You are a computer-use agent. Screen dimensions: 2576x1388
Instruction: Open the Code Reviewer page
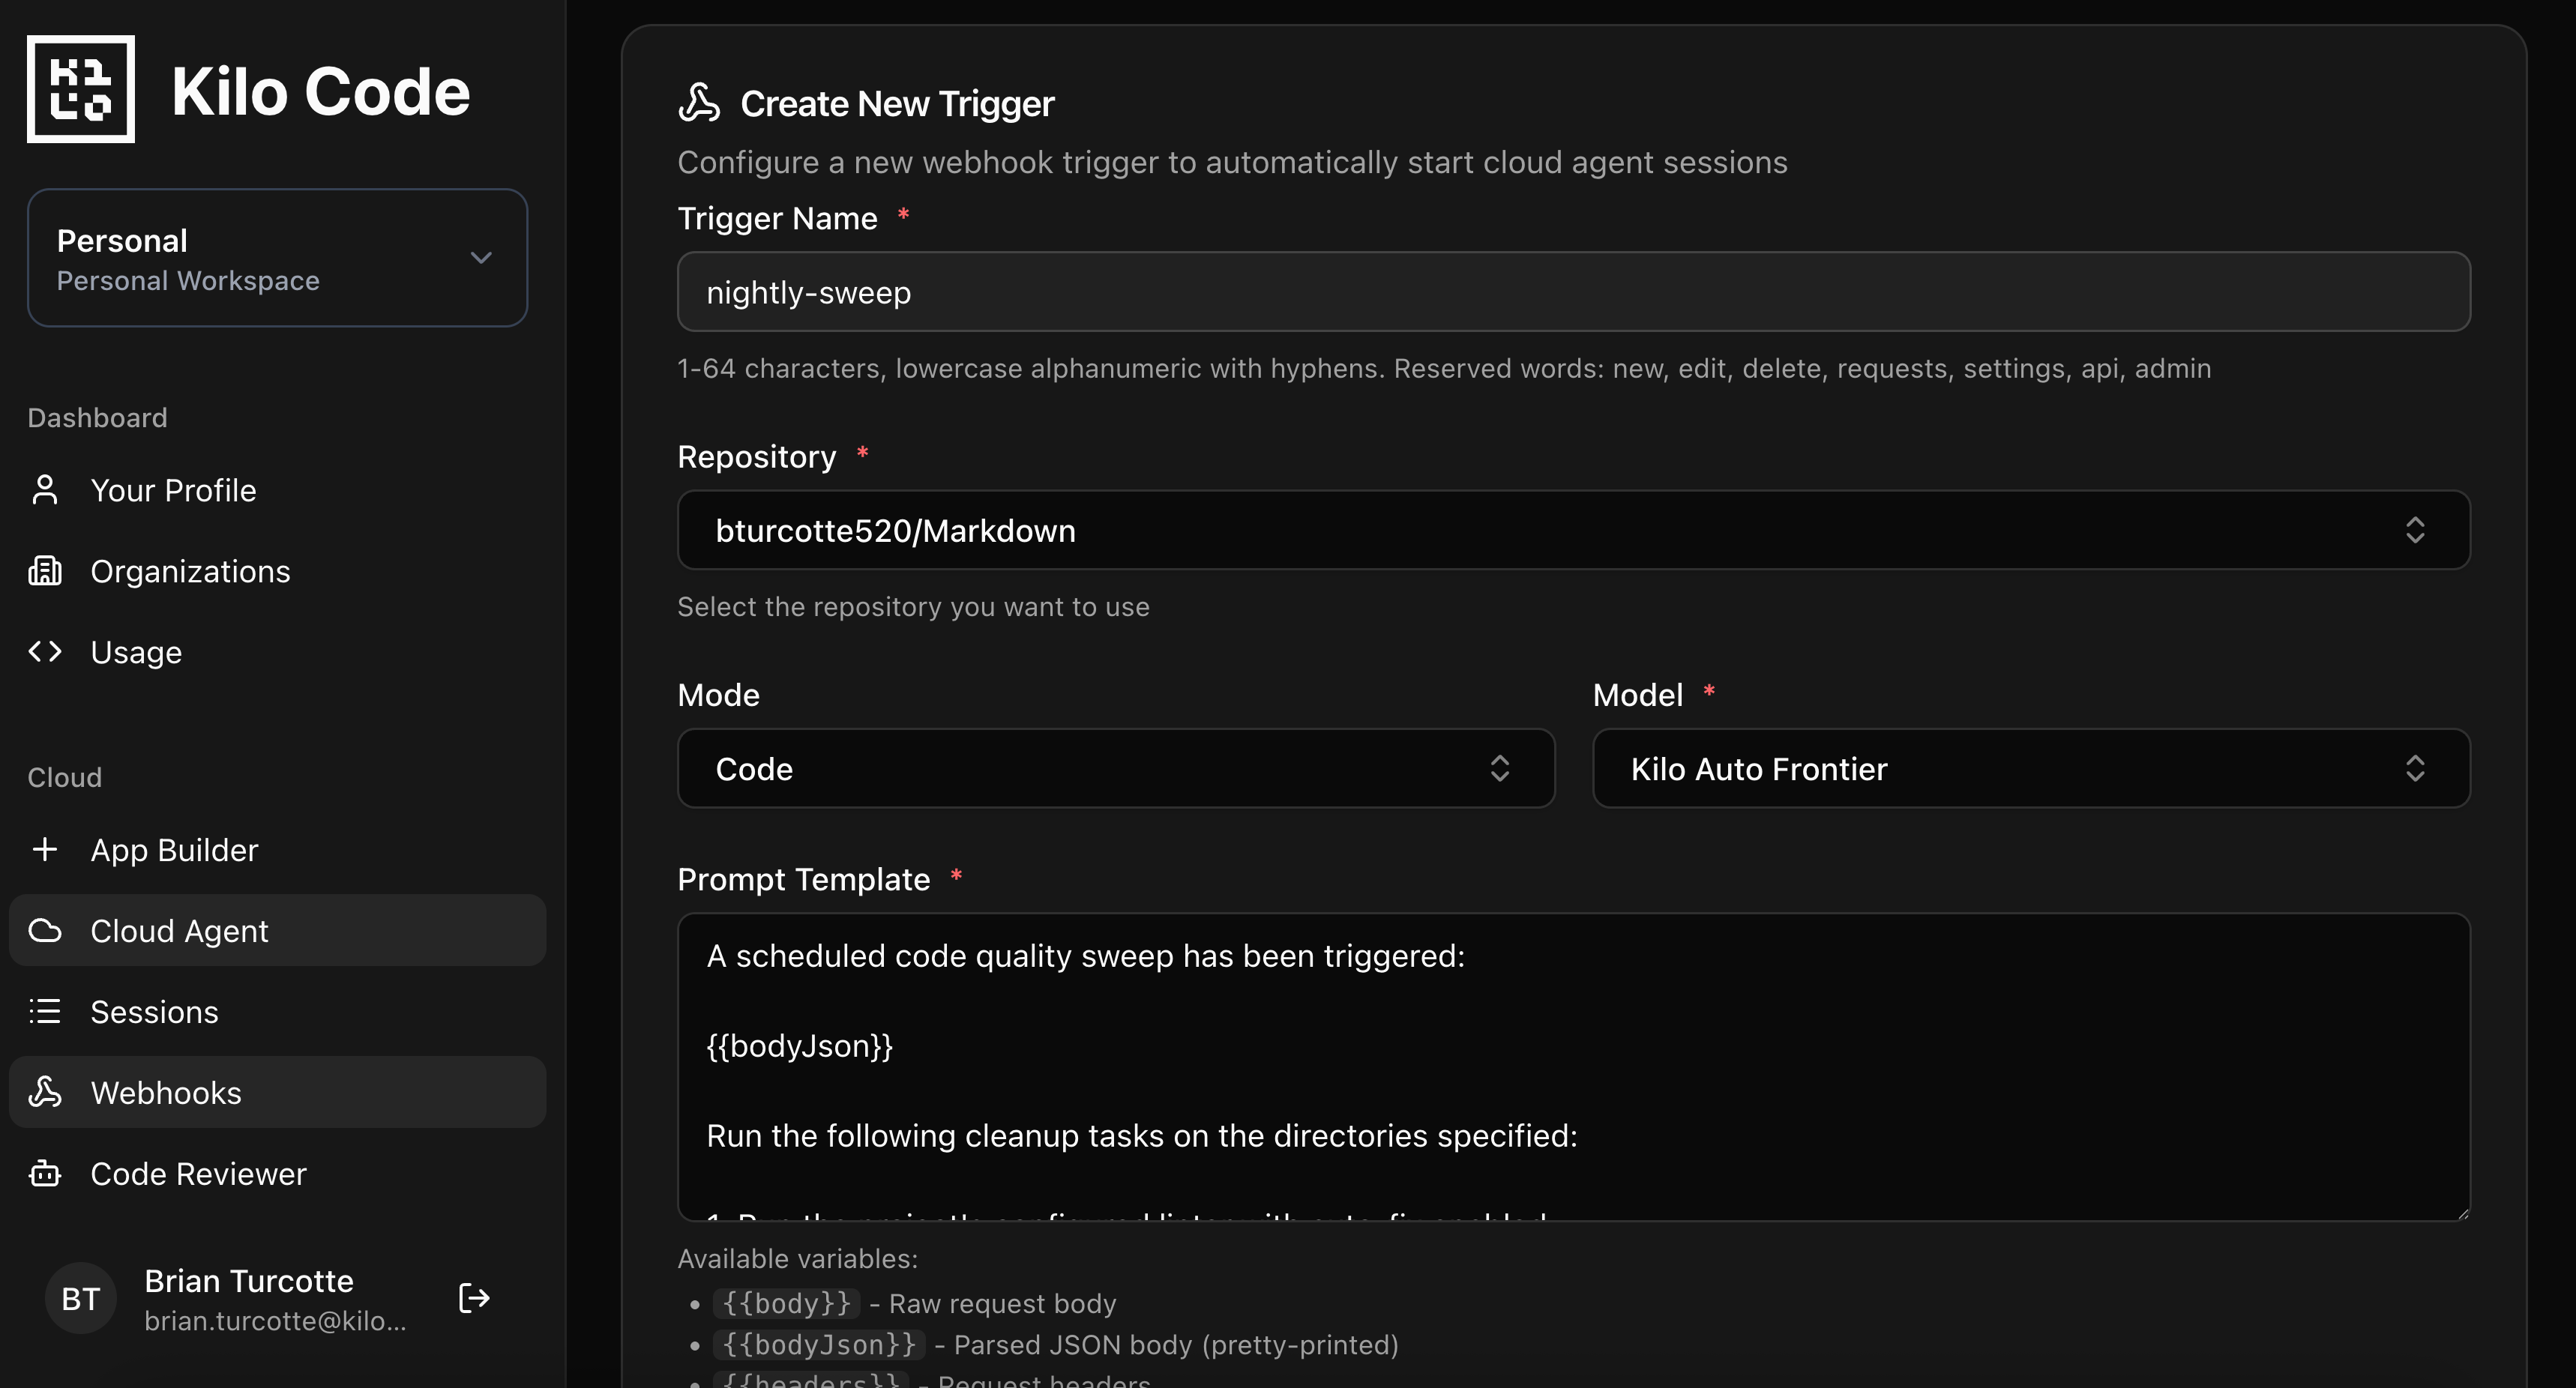coord(198,1173)
